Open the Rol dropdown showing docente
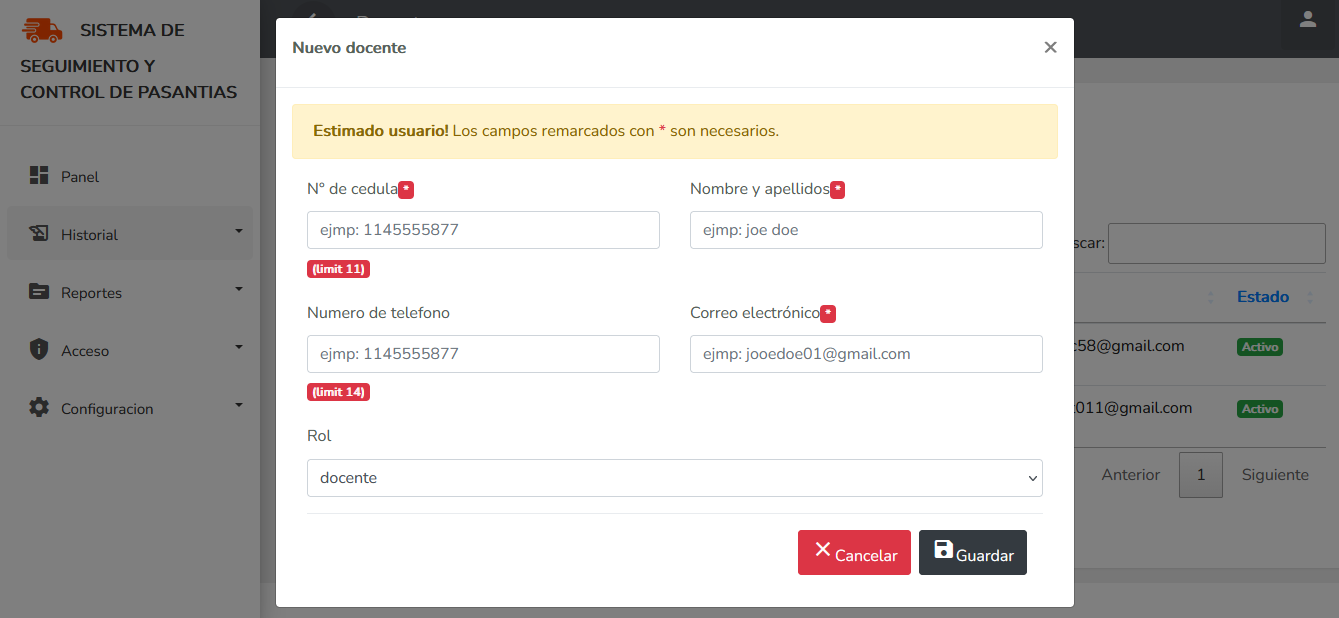 (x=674, y=478)
